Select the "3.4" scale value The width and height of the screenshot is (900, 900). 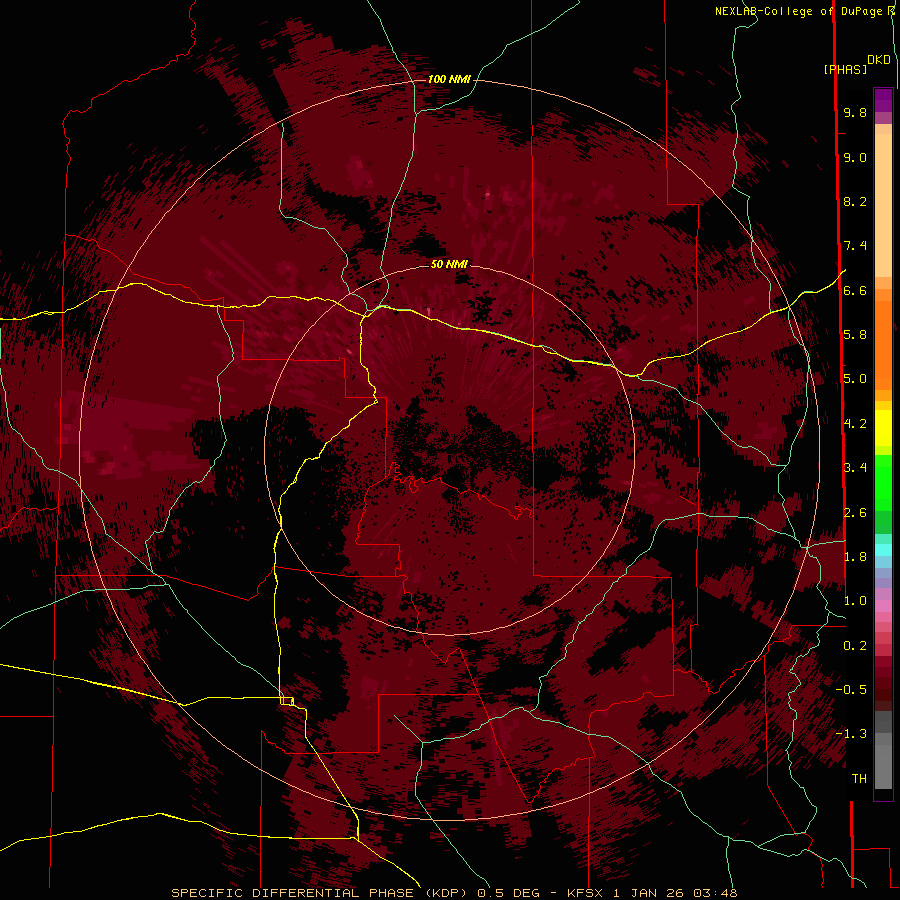tap(855, 468)
